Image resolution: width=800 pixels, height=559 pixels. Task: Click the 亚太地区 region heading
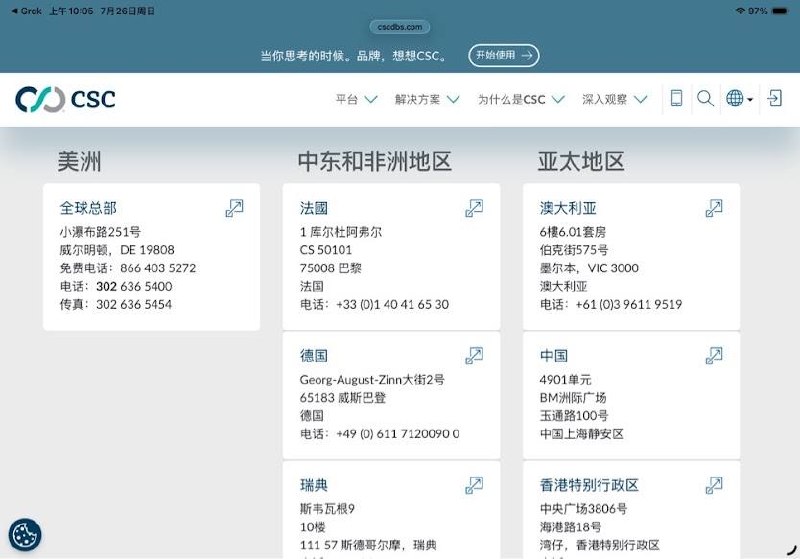(581, 162)
